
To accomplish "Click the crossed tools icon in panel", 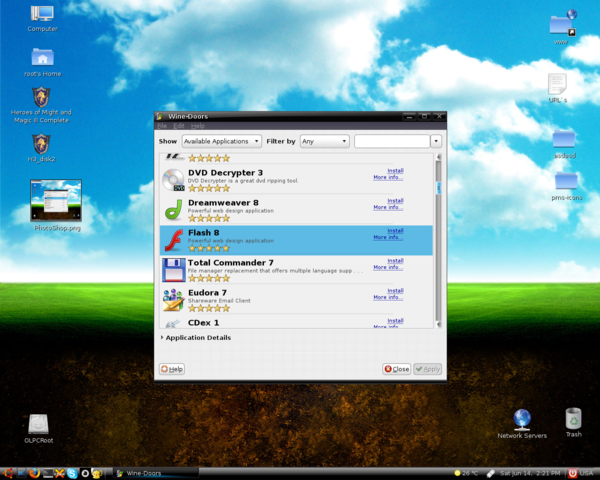I will [59, 473].
